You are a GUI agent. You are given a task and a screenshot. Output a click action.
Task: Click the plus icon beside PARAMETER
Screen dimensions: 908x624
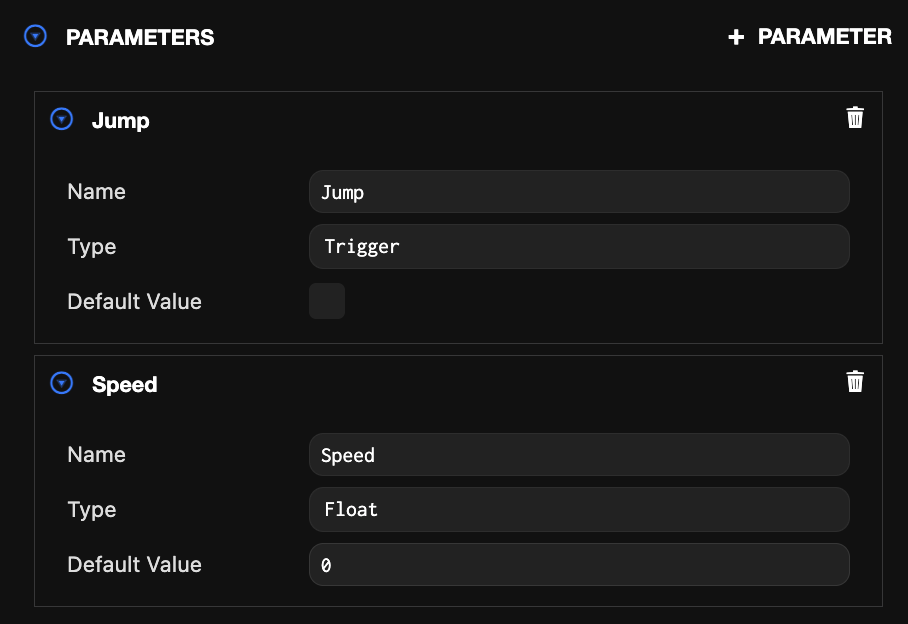pos(736,37)
